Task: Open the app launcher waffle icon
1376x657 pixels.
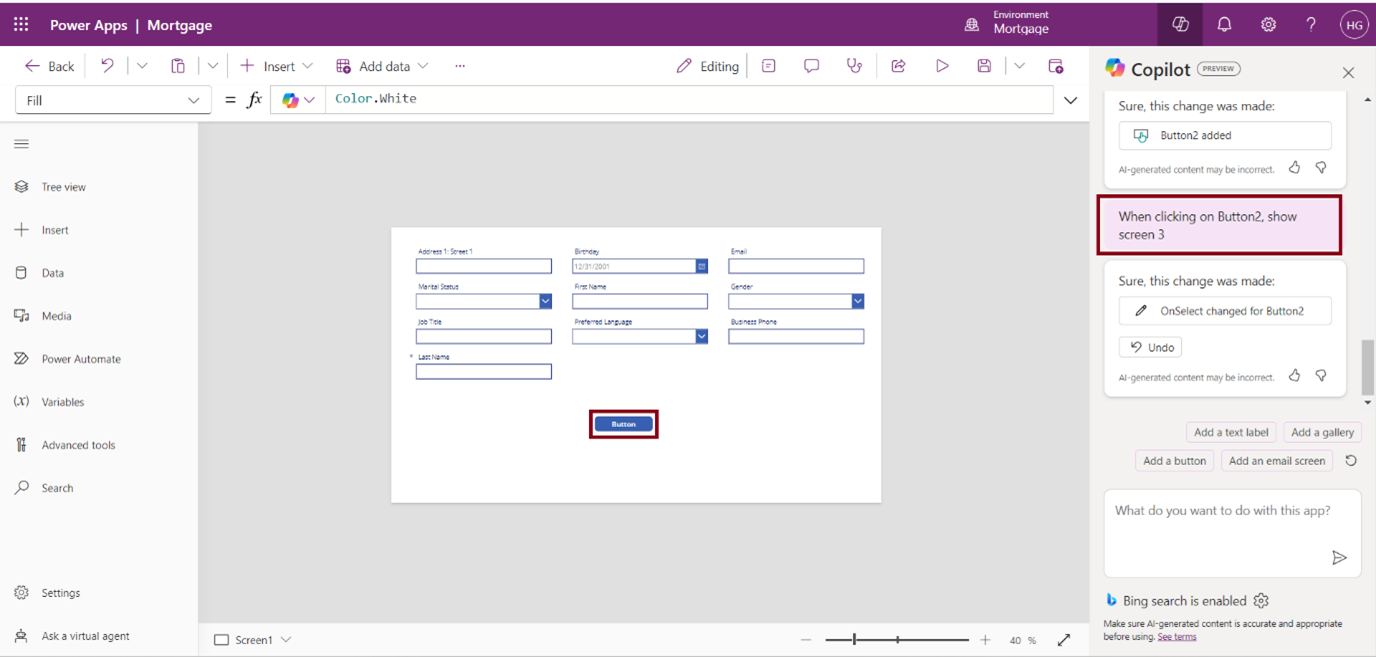Action: point(21,25)
